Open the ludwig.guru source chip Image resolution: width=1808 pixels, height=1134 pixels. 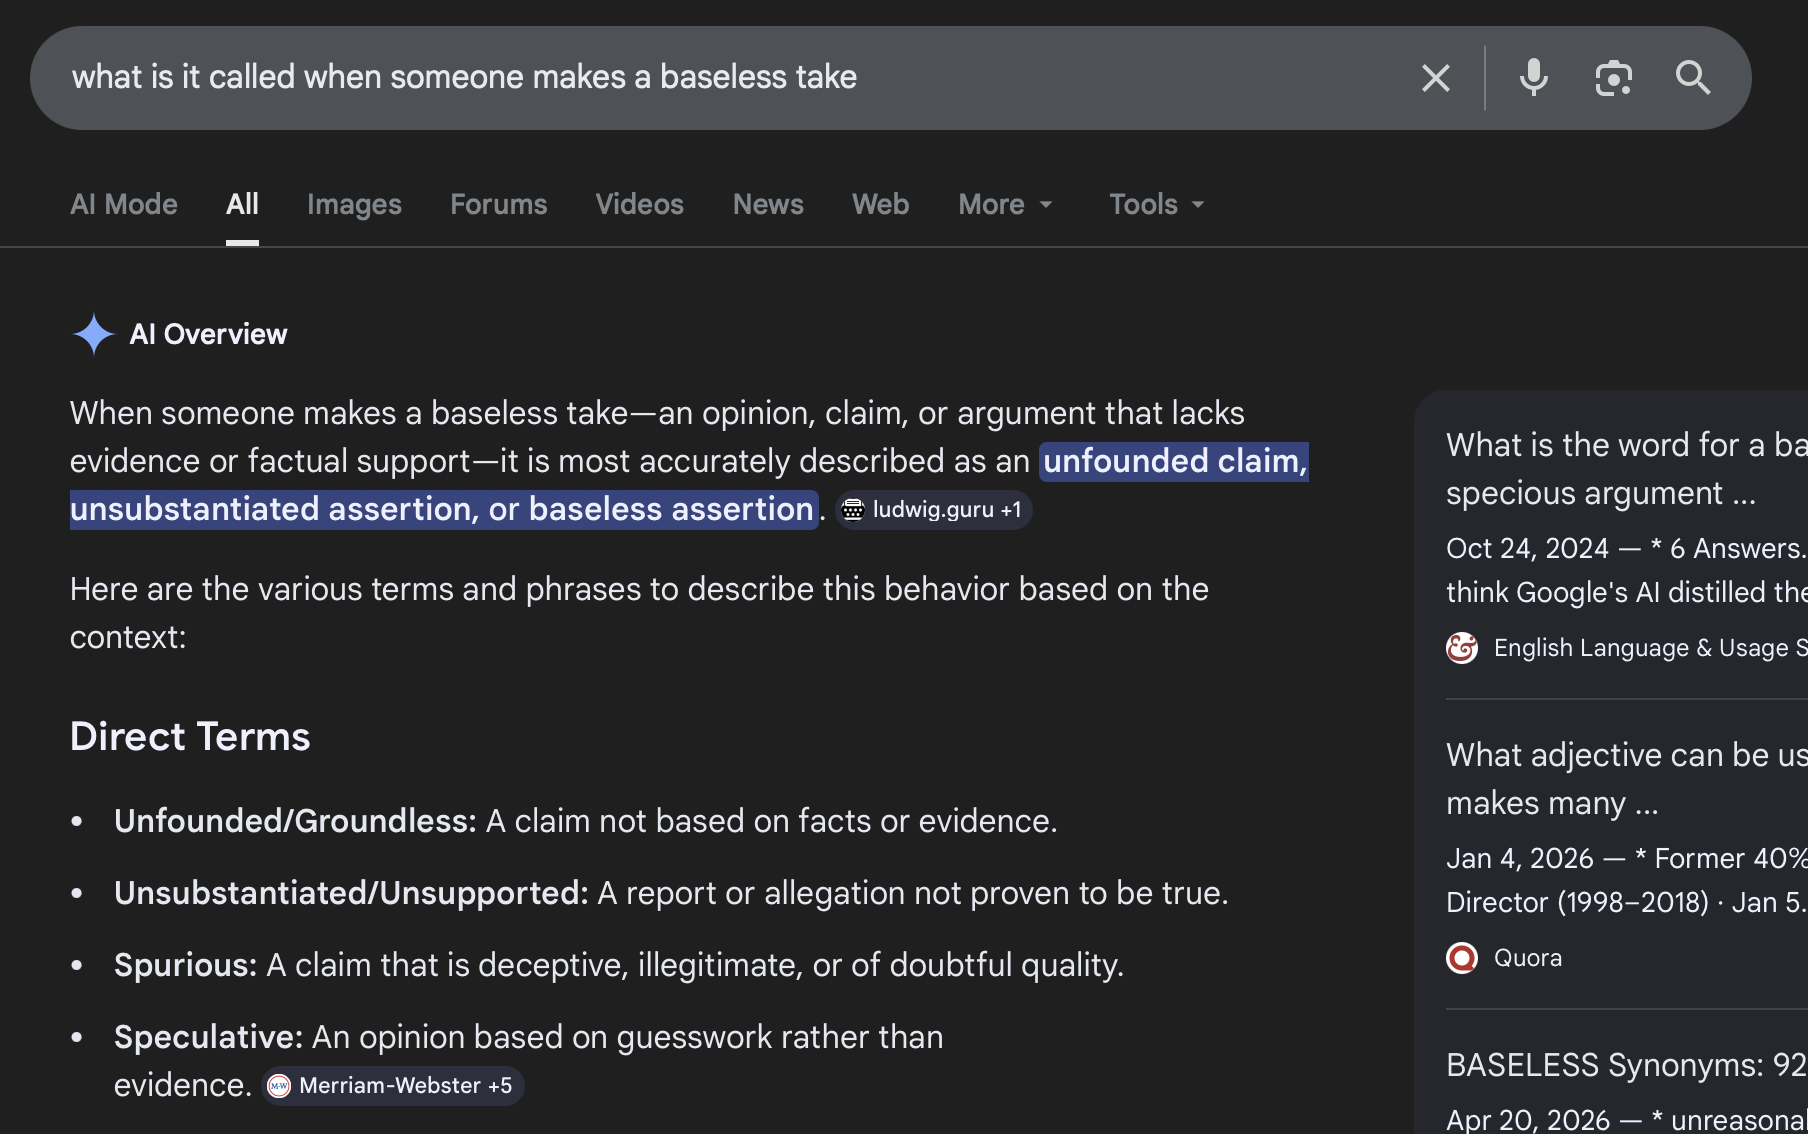[x=933, y=510]
